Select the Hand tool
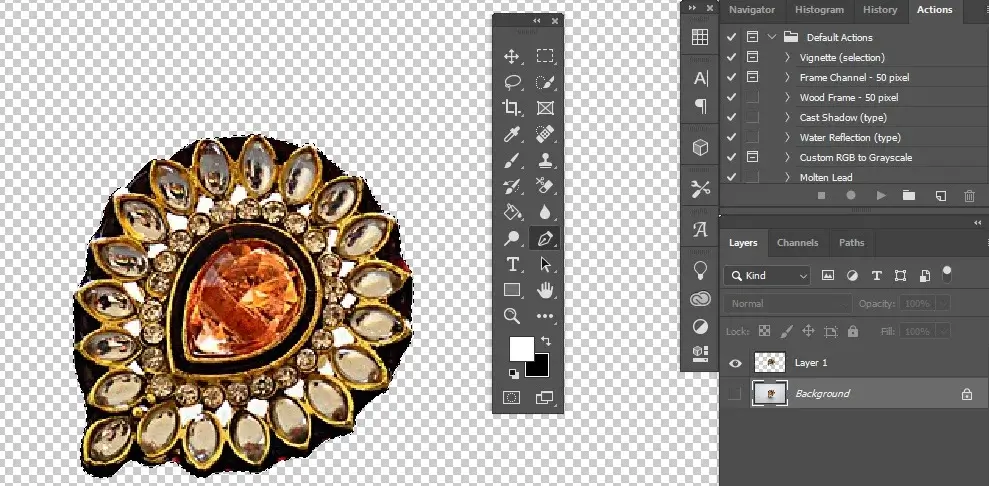Image resolution: width=989 pixels, height=486 pixels. tap(545, 290)
